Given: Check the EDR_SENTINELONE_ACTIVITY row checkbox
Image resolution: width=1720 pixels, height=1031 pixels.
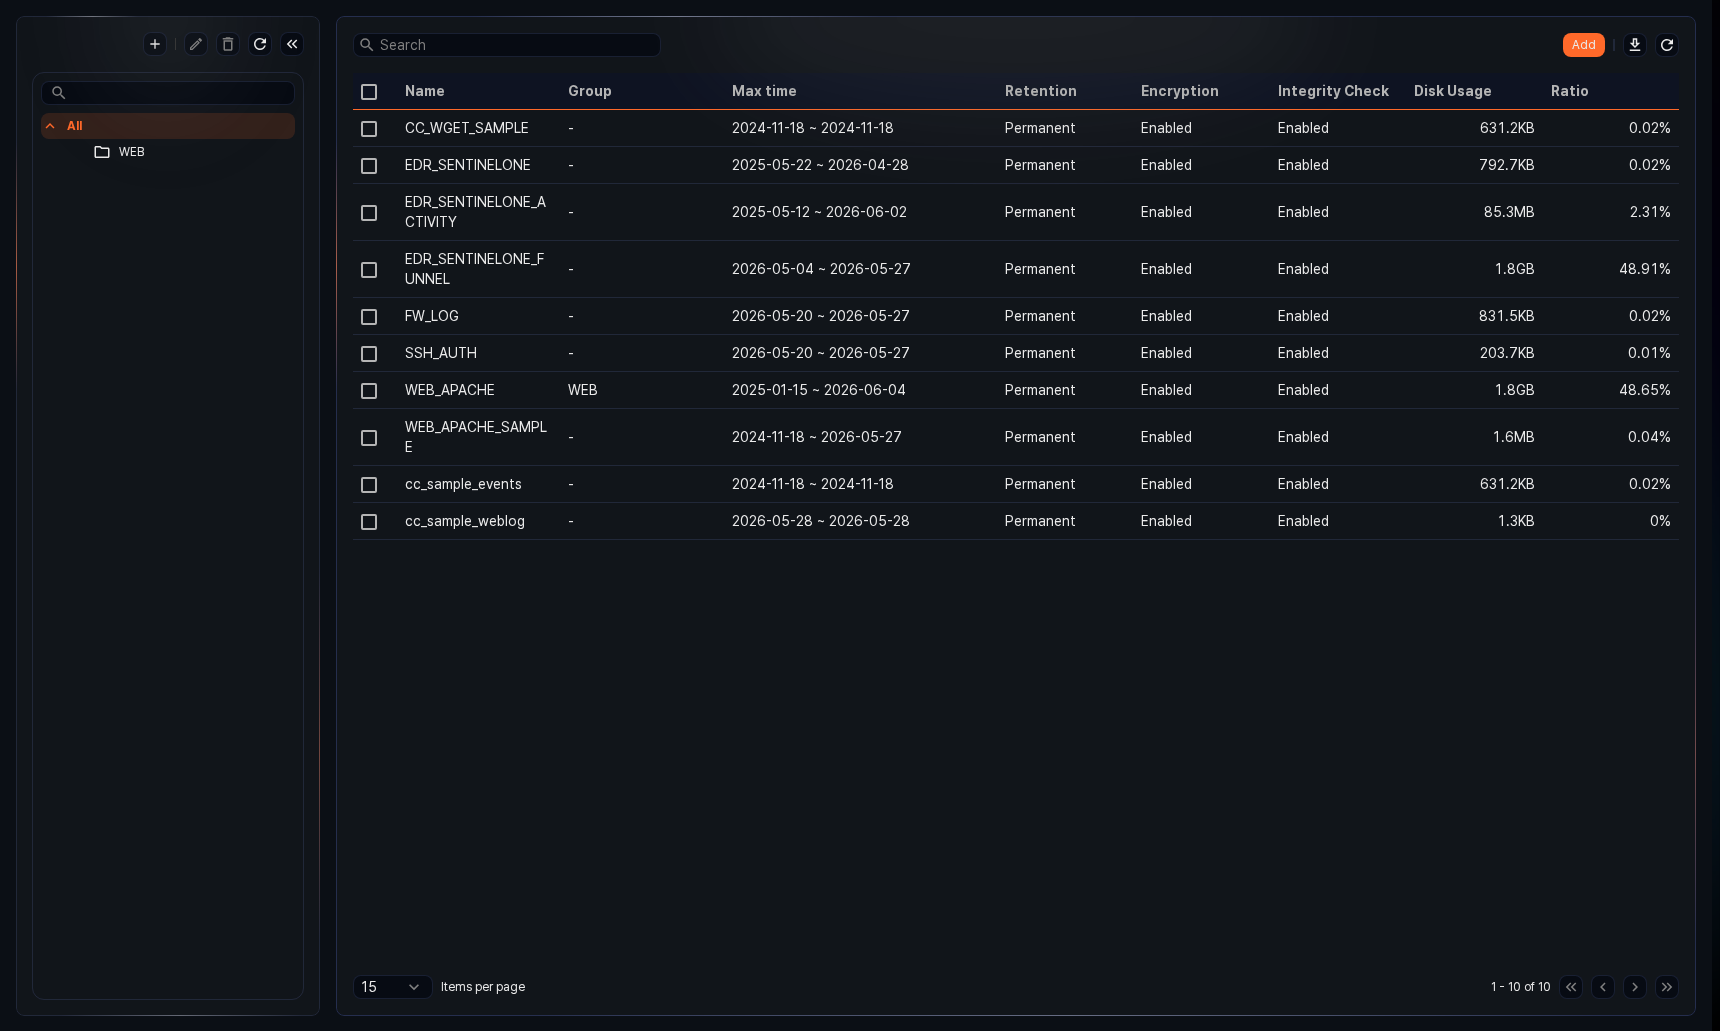Looking at the screenshot, I should [369, 213].
